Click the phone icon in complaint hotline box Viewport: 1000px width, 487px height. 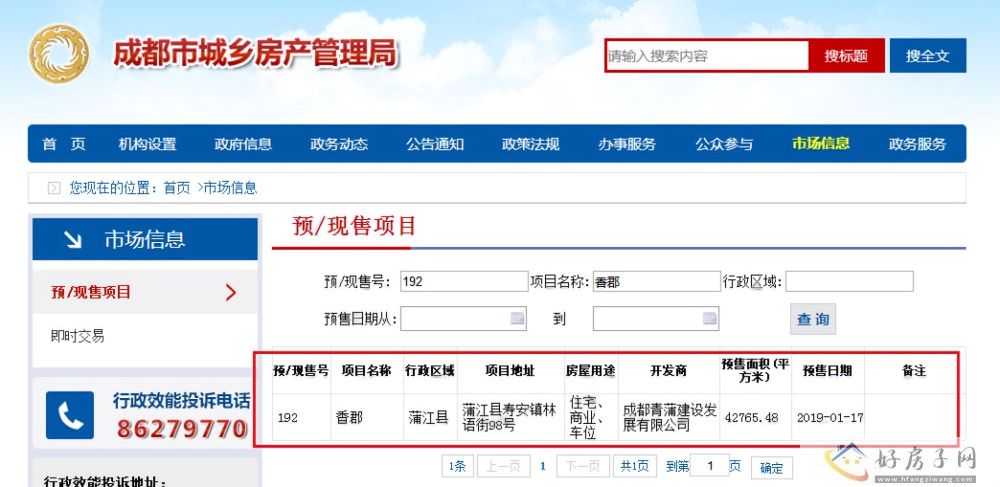71,415
